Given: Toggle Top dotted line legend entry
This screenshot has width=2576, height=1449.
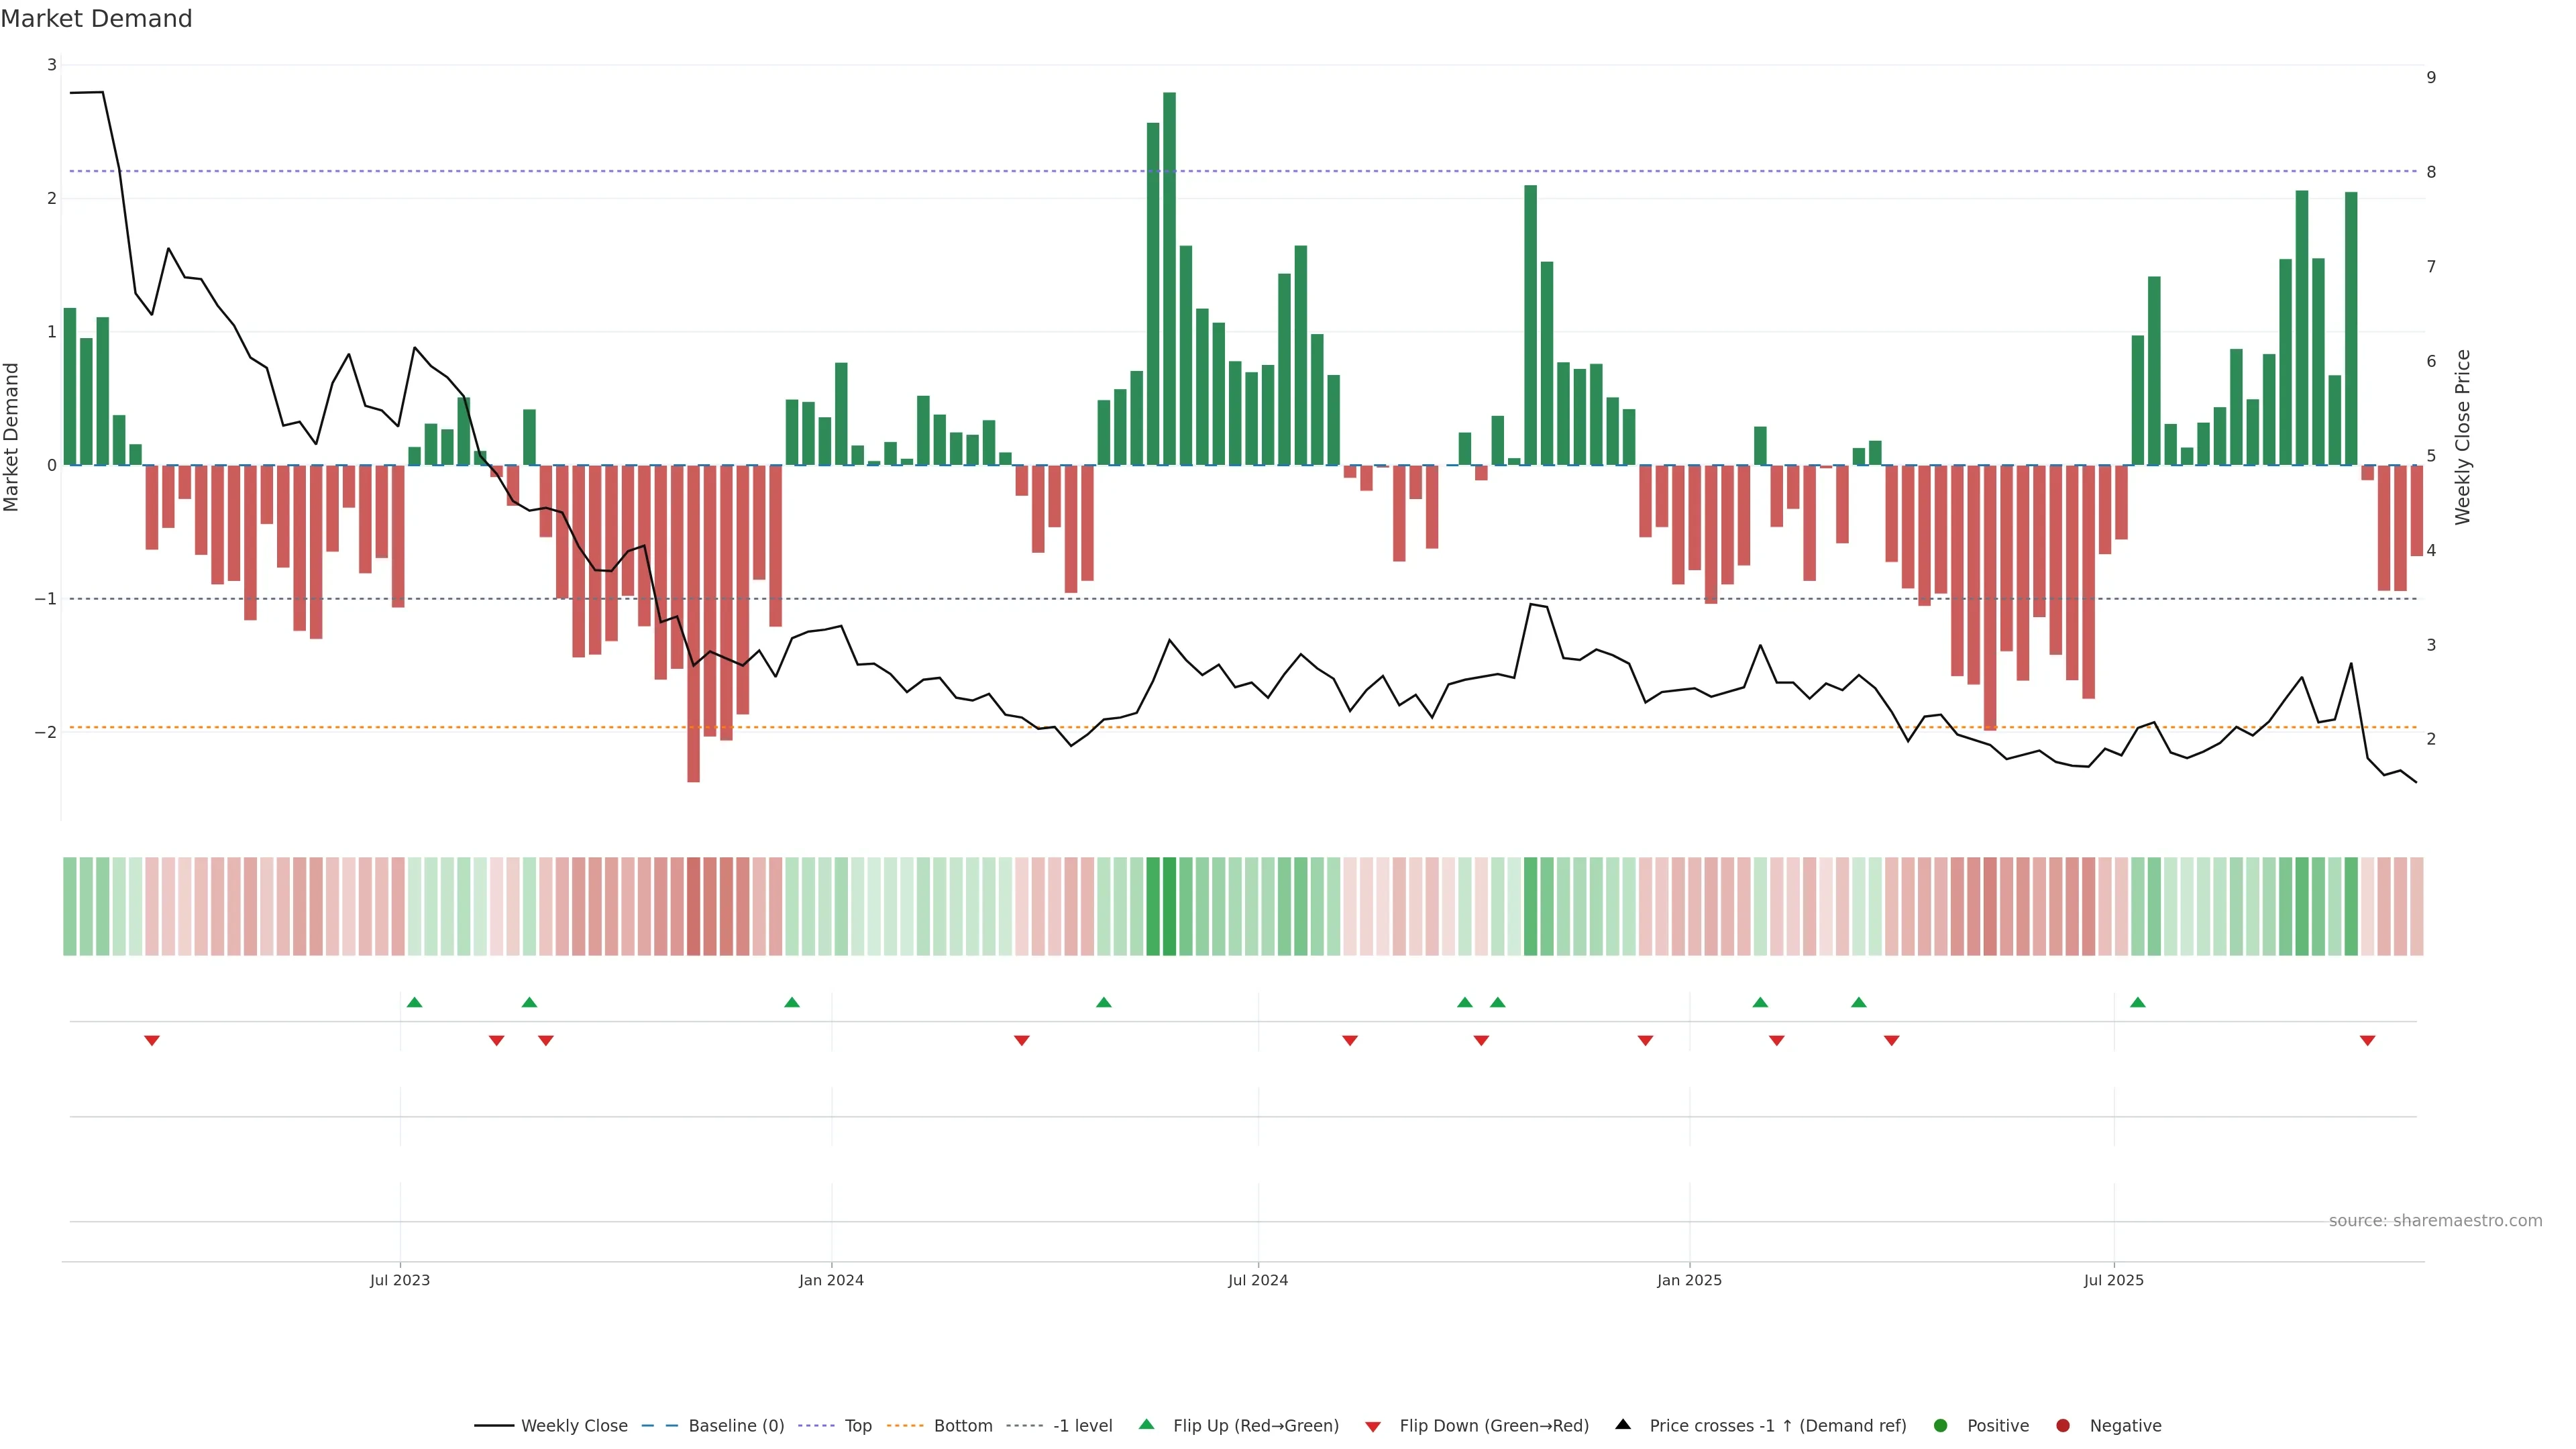Looking at the screenshot, I should [857, 1426].
